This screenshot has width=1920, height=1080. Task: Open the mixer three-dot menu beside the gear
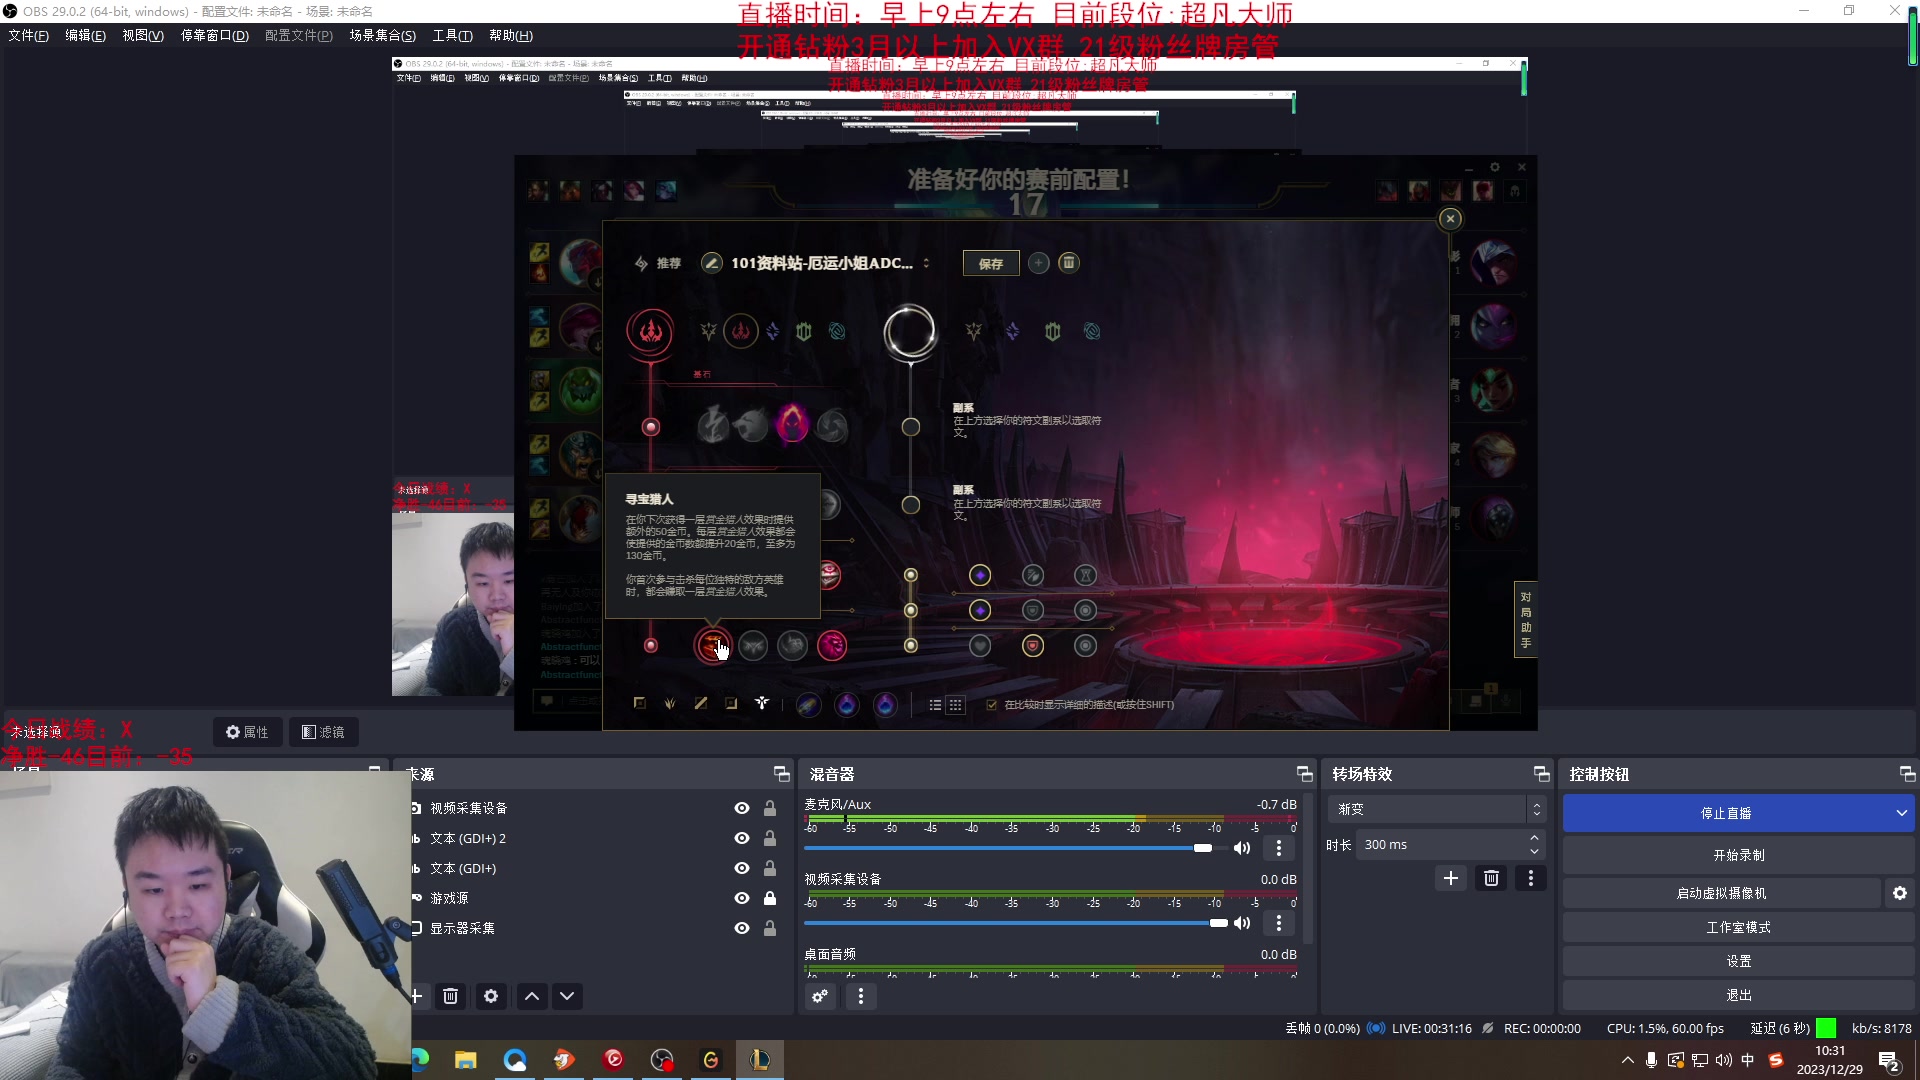coord(861,996)
